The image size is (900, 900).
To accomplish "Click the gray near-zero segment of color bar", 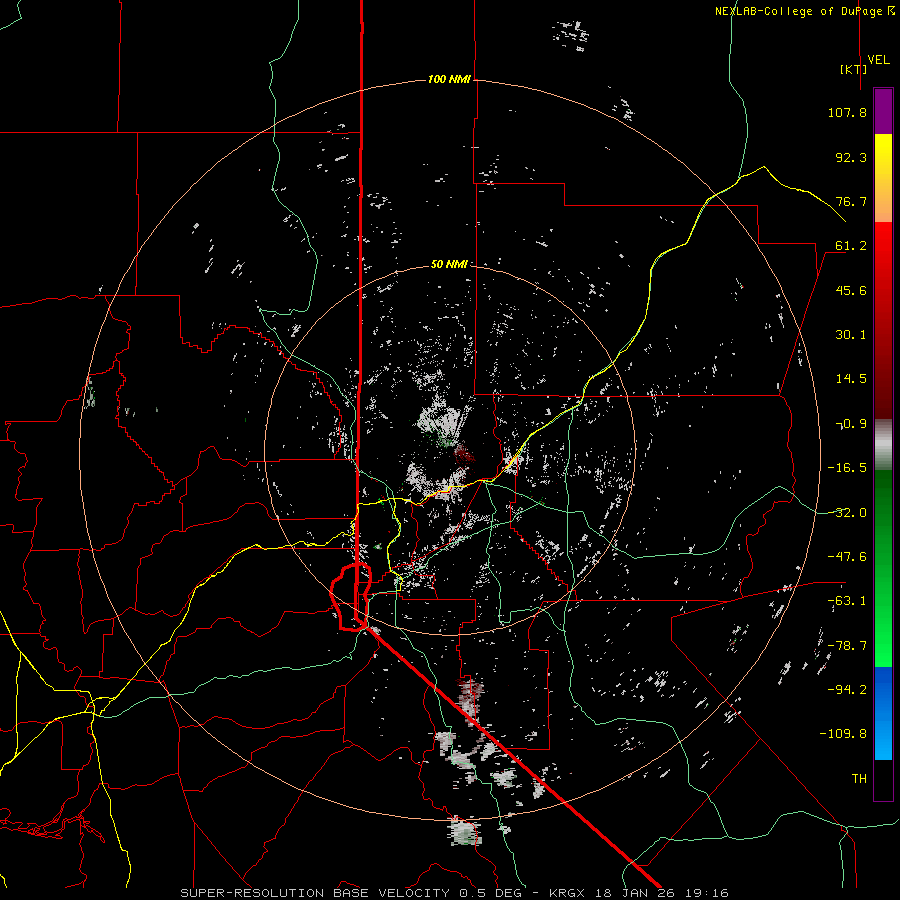I will pyautogui.click(x=883, y=444).
